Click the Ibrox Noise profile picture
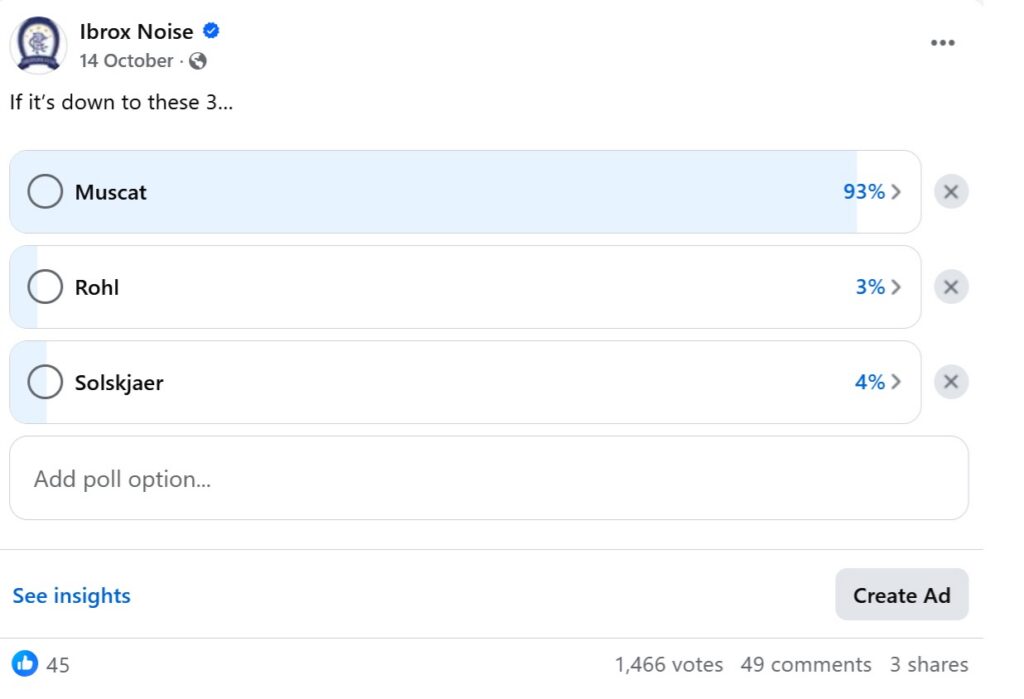This screenshot has width=1024, height=699. [x=38, y=45]
